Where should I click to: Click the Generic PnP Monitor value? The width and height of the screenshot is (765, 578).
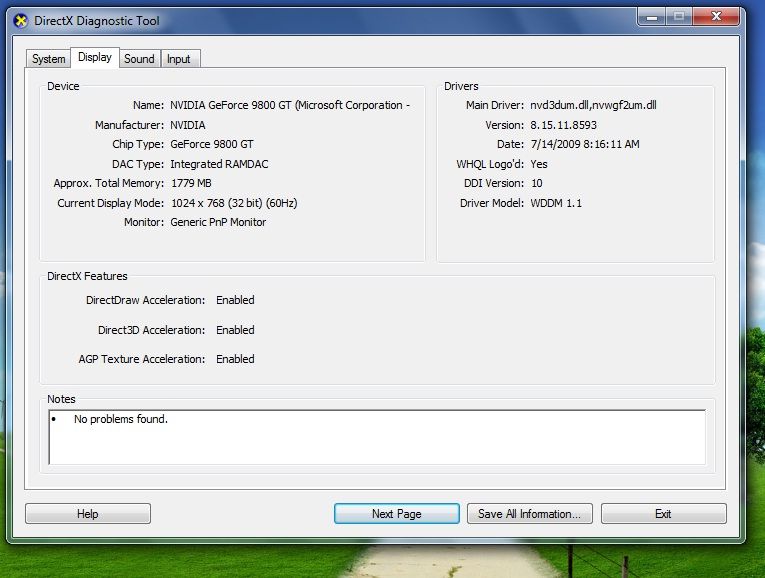(x=218, y=222)
